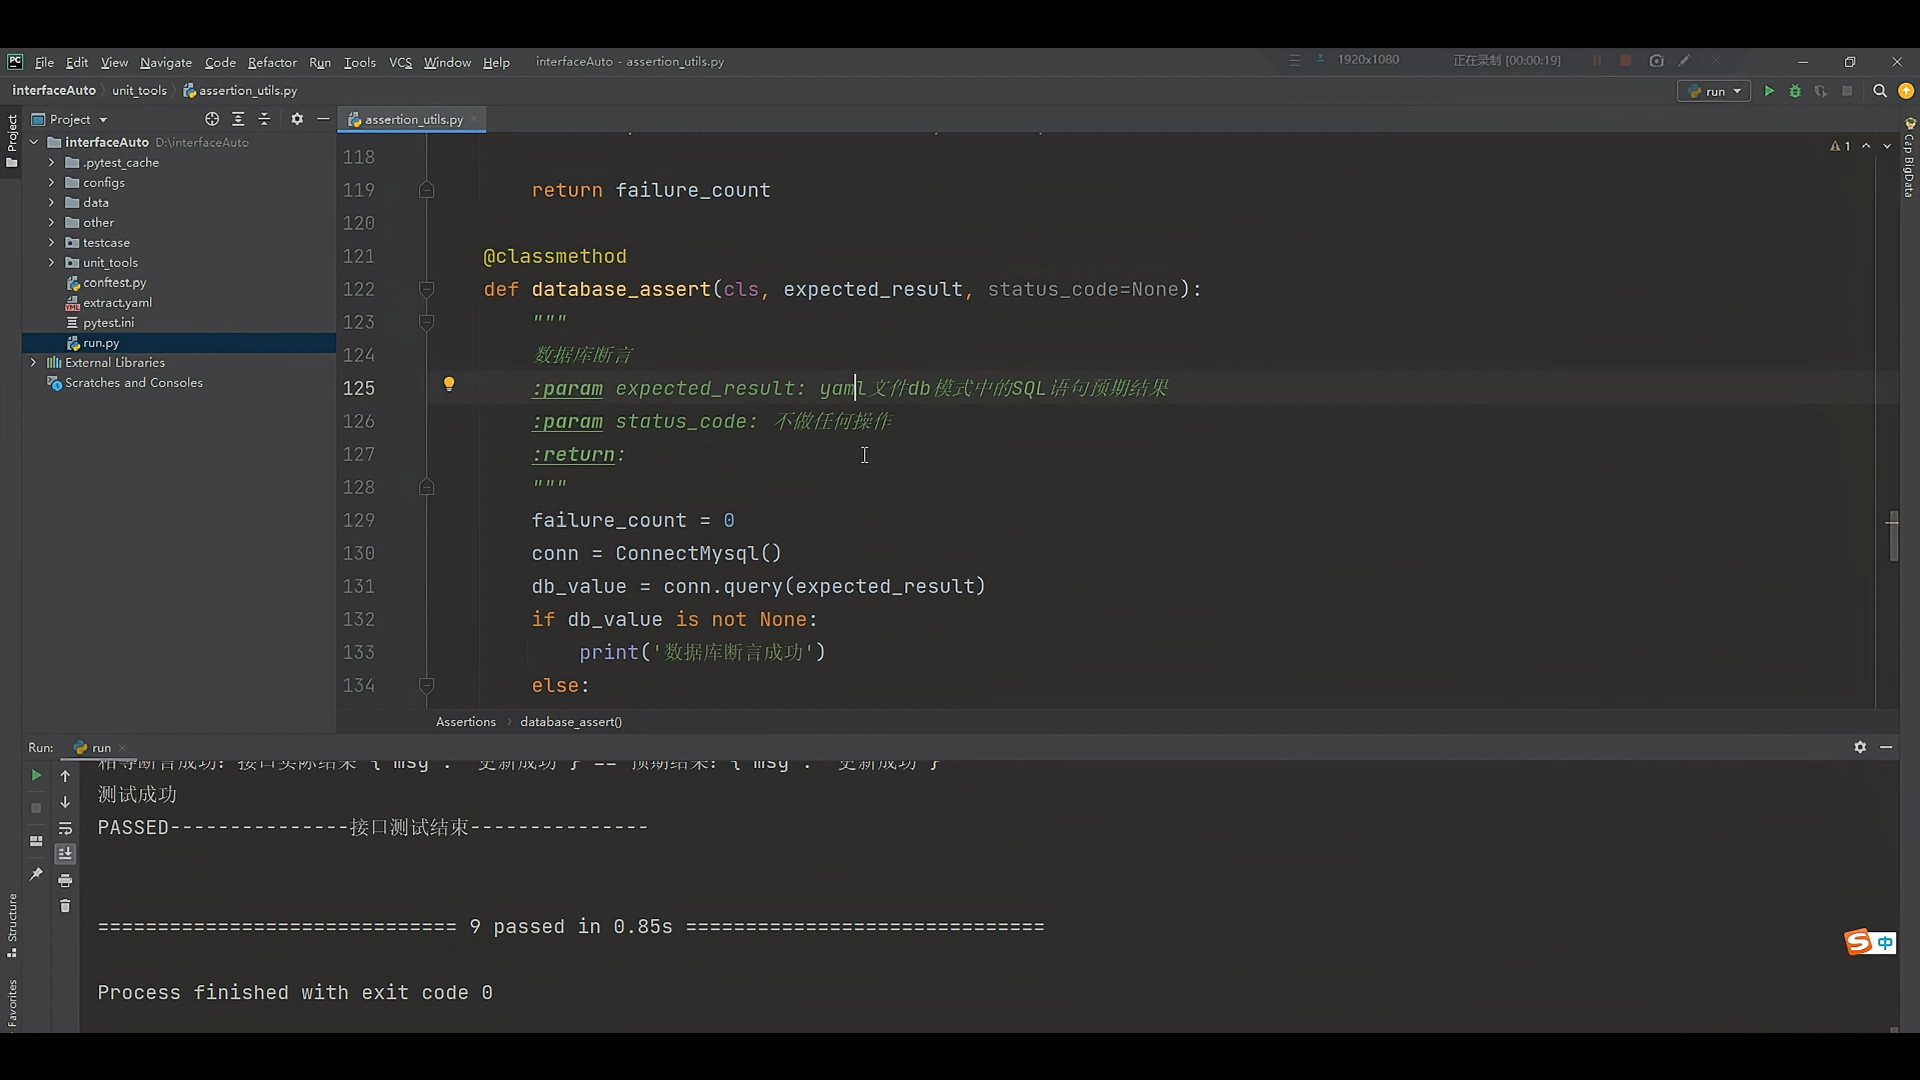Open the run configuration dropdown
The height and width of the screenshot is (1080, 1920).
[1714, 91]
